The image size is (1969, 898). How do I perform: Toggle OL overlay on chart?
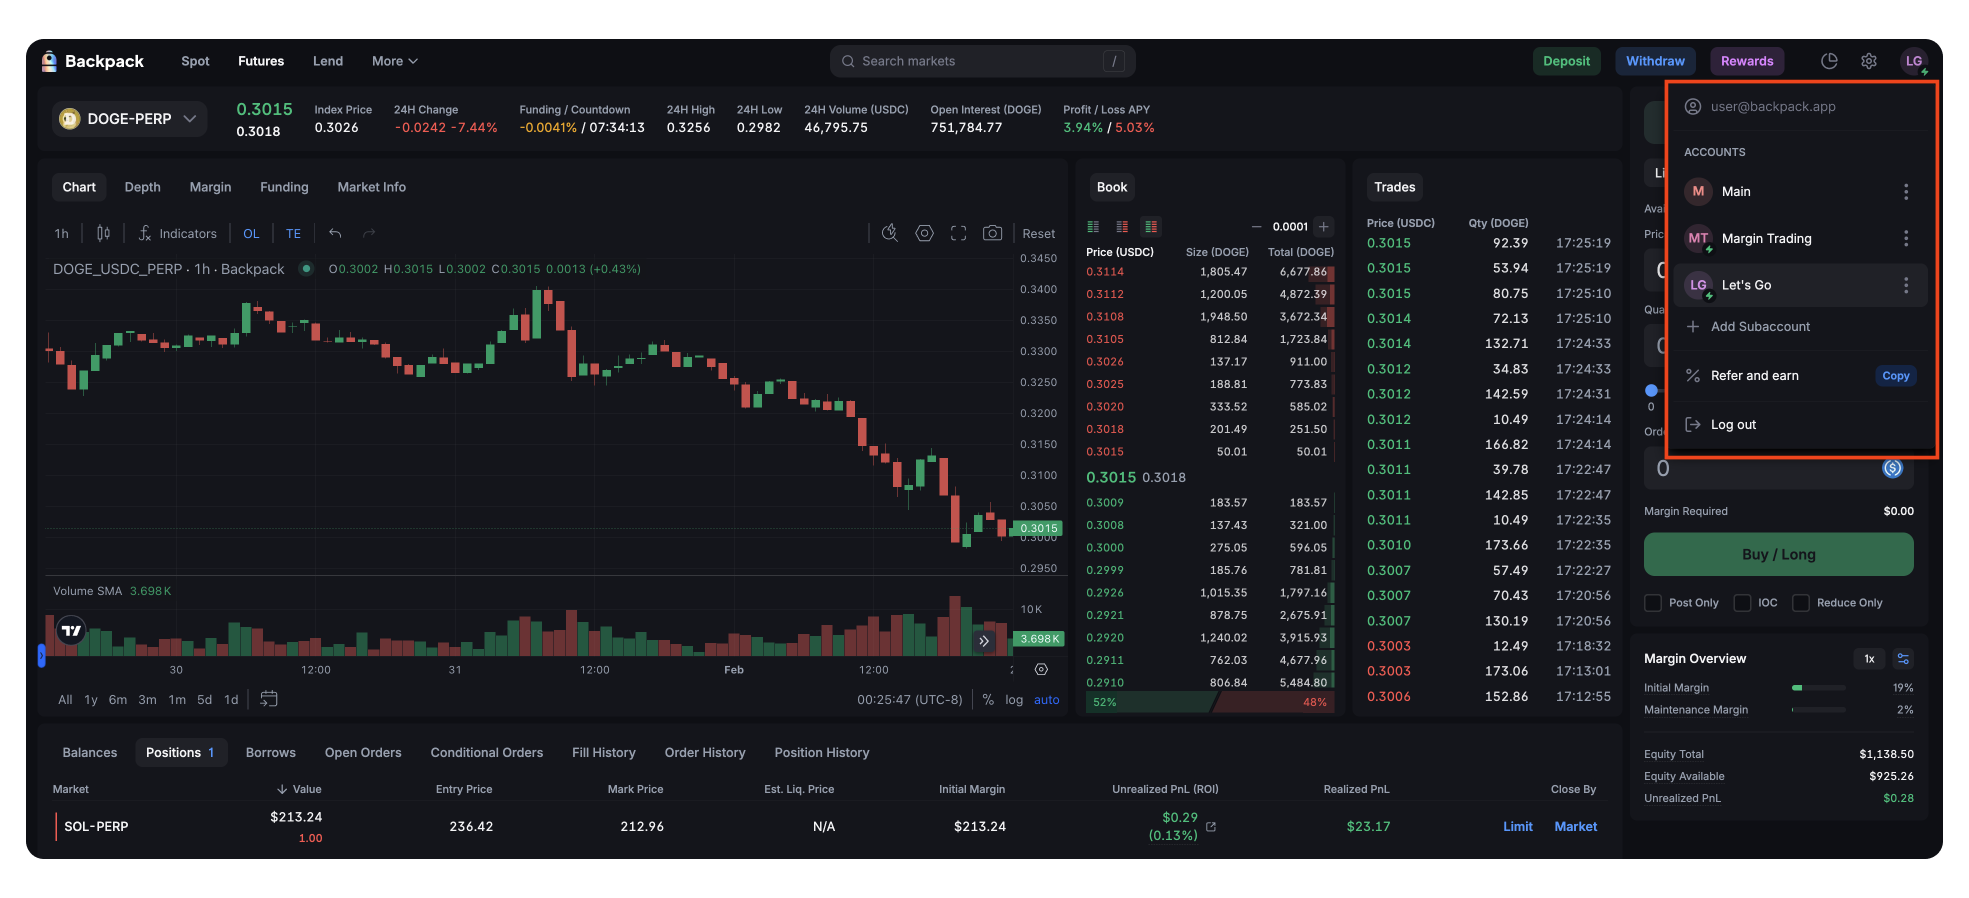tap(251, 233)
